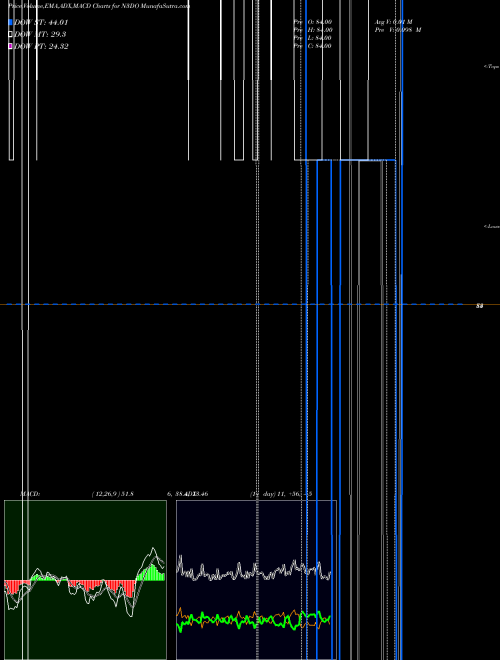Viewport: 500px width, 660px height.
Task: Click the ADX value label above the ADX panel
Action: 187,494
